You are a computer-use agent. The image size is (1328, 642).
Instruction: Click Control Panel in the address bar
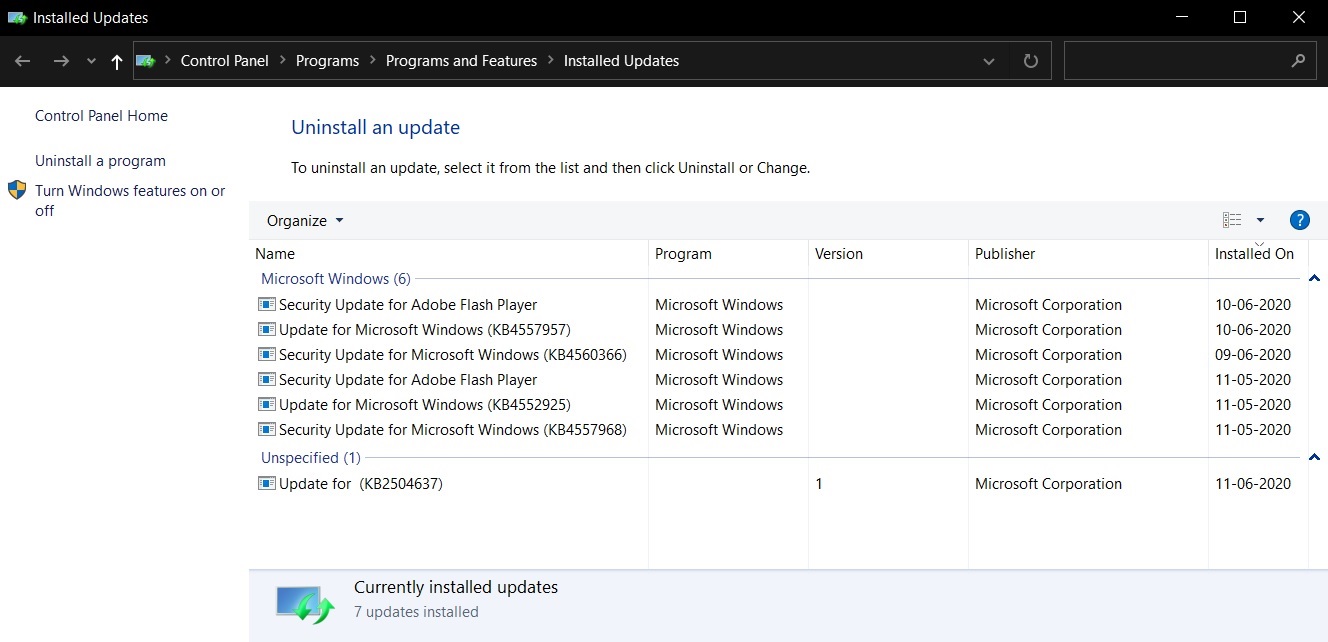tap(224, 61)
